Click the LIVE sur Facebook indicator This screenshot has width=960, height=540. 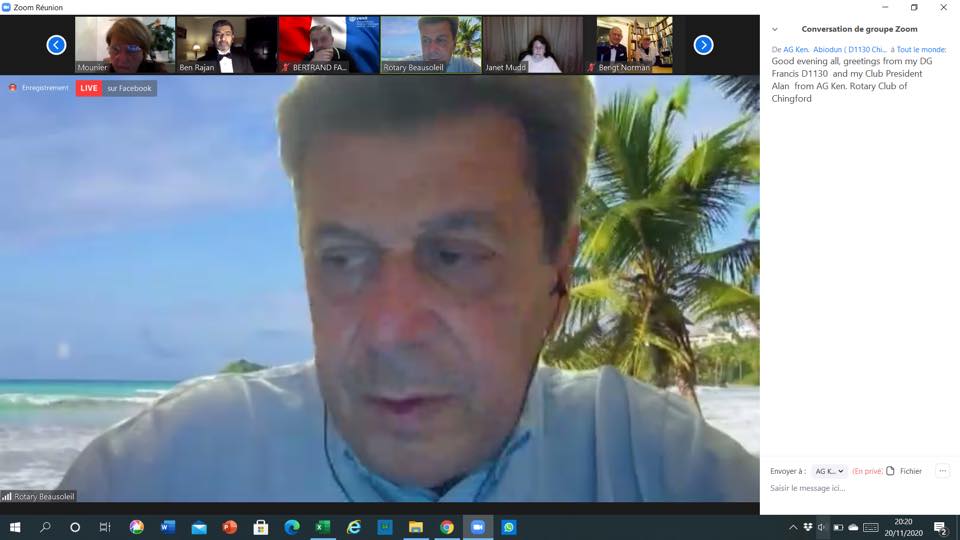(x=116, y=88)
